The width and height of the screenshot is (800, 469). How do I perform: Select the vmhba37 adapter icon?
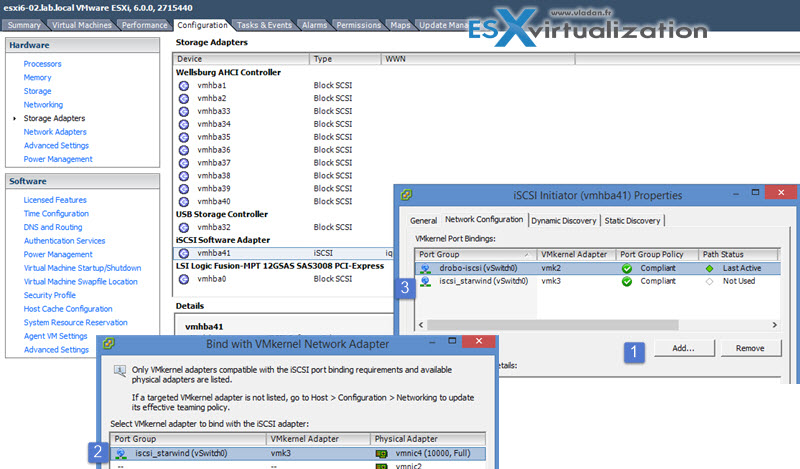point(184,163)
